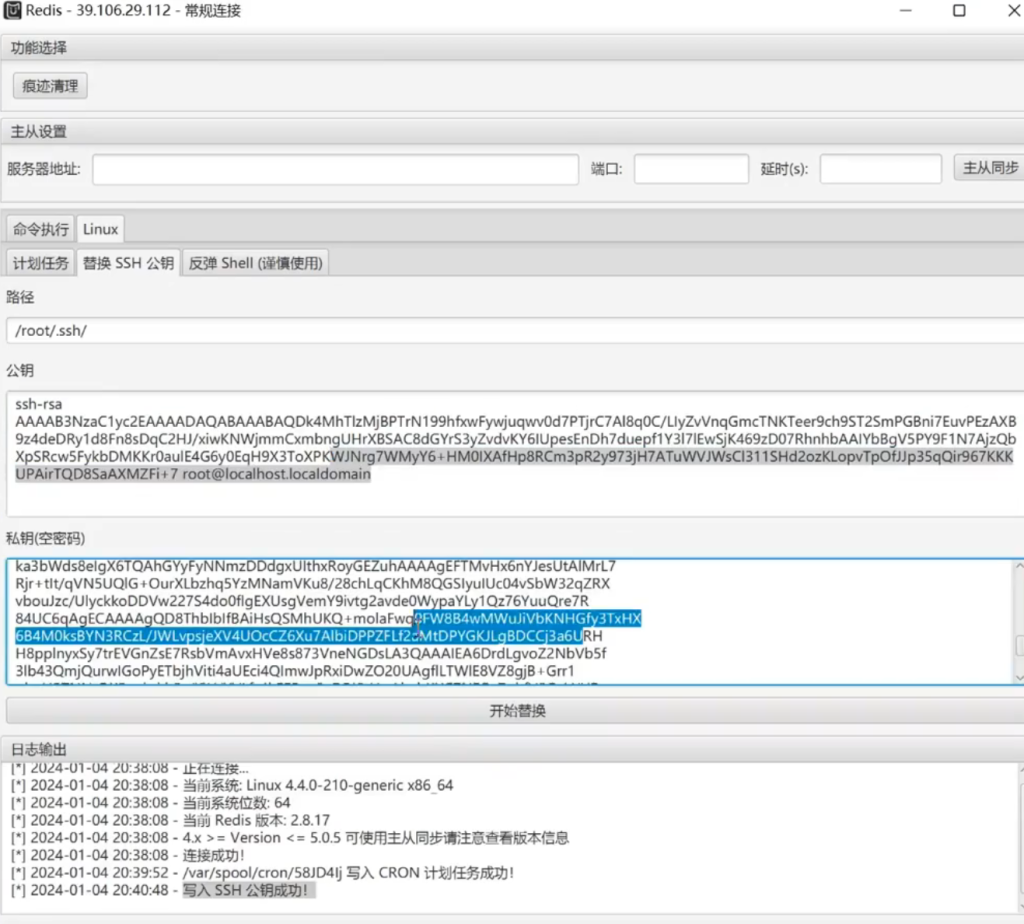The image size is (1024, 924).
Task: Click 'root@localhost.localdomain' in the public key
Action: 276,474
